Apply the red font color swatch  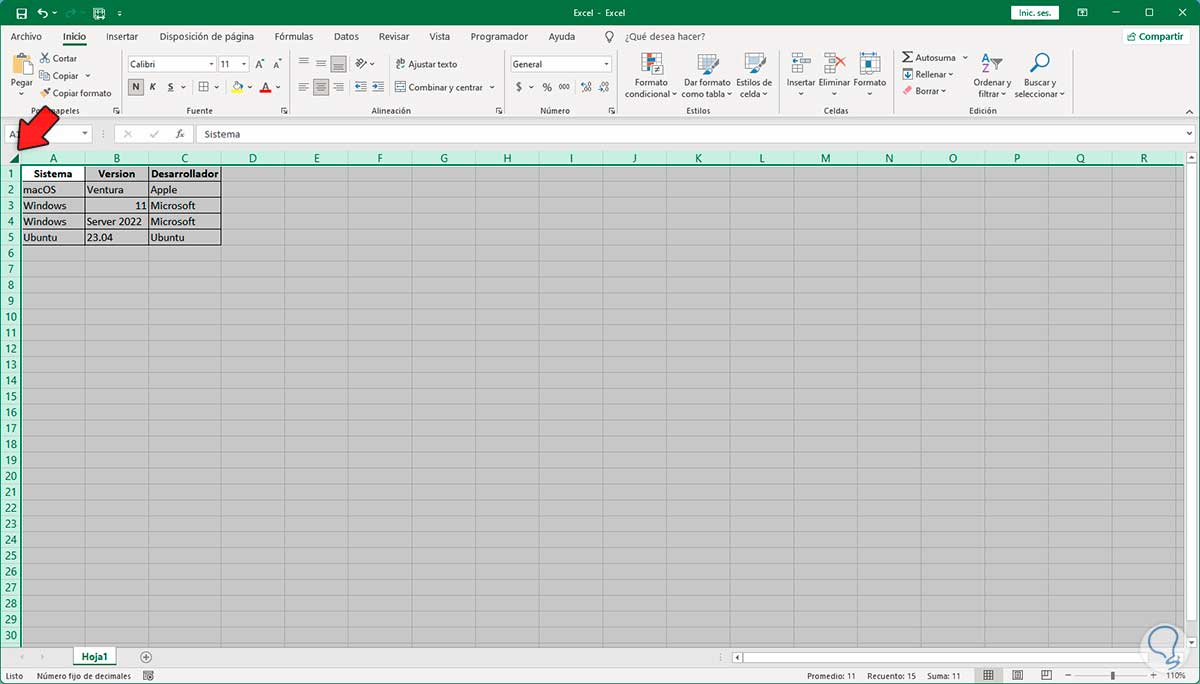(x=265, y=87)
